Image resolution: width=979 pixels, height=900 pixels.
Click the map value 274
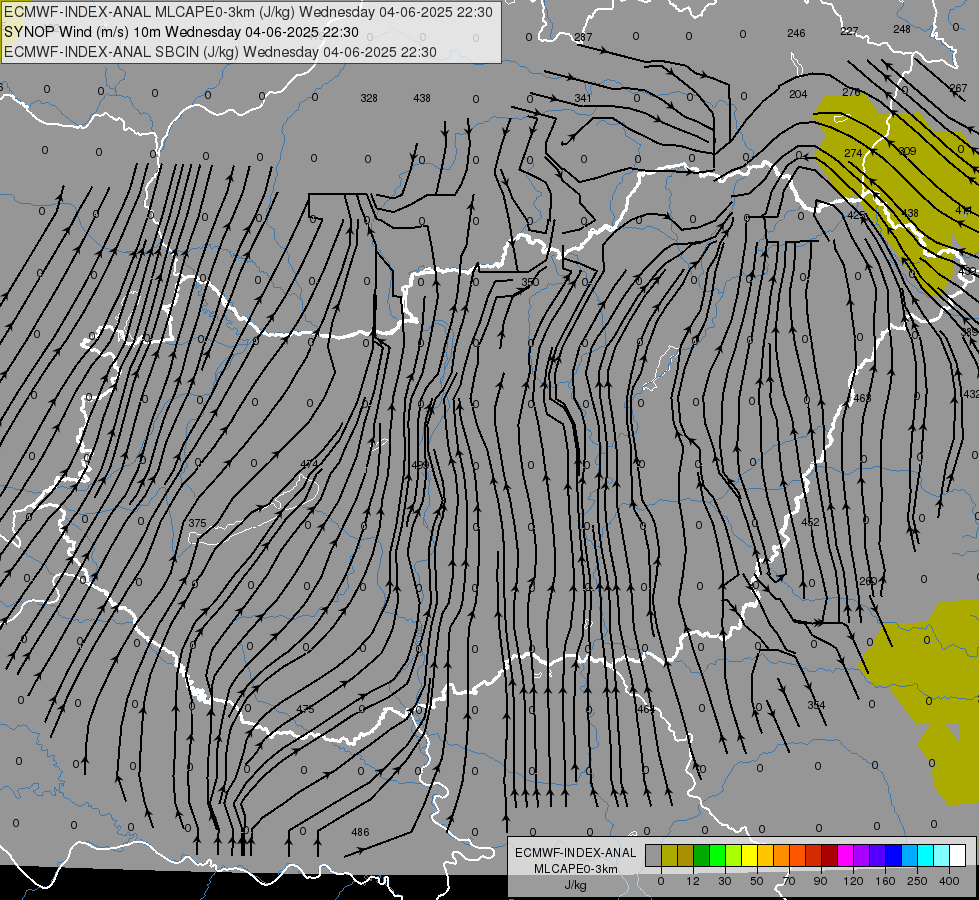tap(853, 153)
